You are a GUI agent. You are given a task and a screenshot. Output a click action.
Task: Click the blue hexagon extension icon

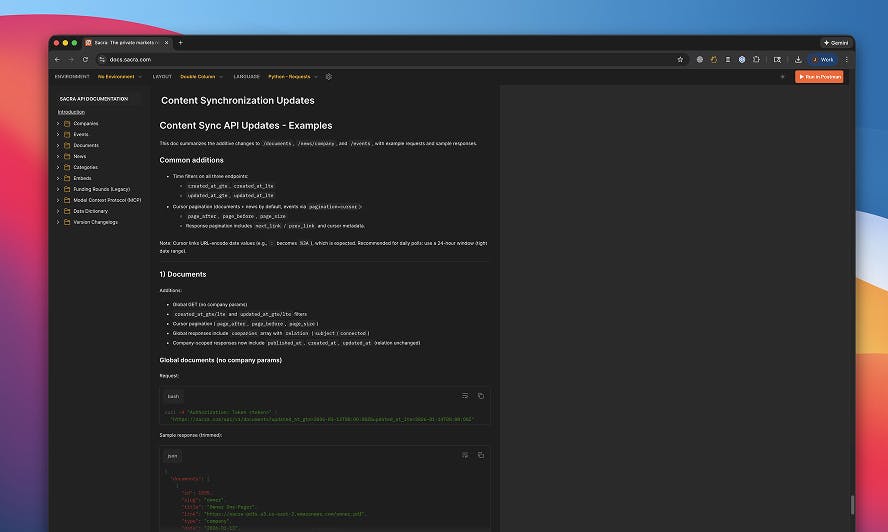pos(742,59)
